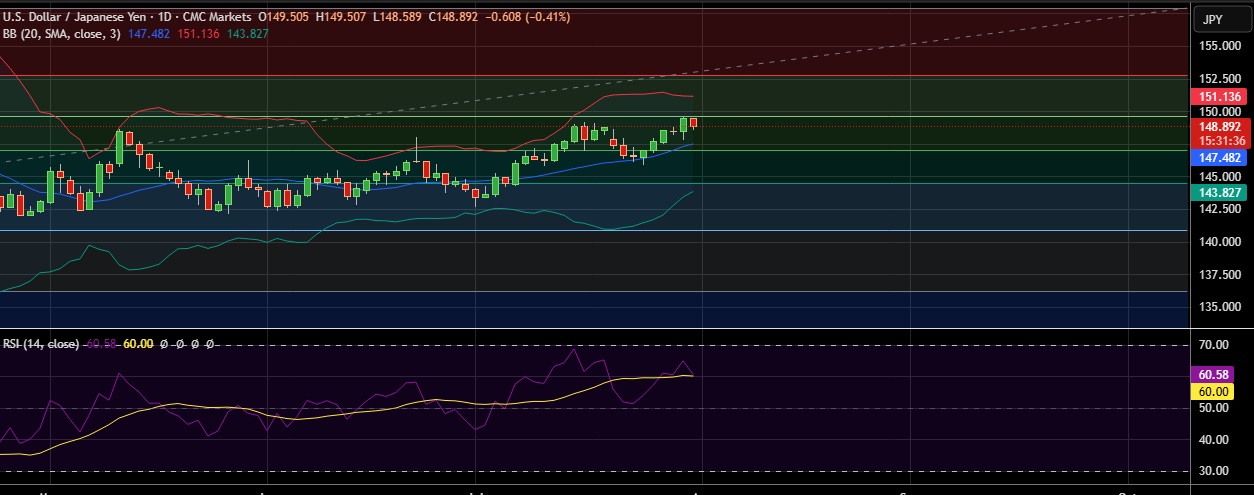Click the 30.00 level on RSI scale

[x=1214, y=471]
